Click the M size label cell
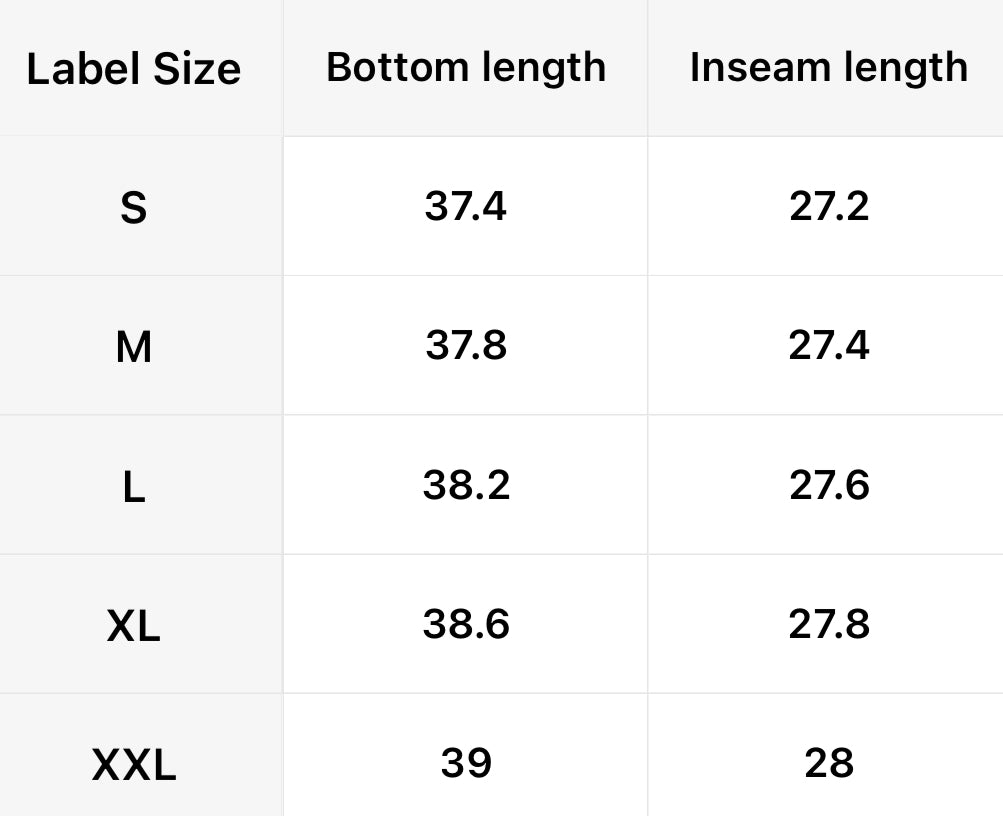Viewport: 1003px width, 816px height. [134, 347]
